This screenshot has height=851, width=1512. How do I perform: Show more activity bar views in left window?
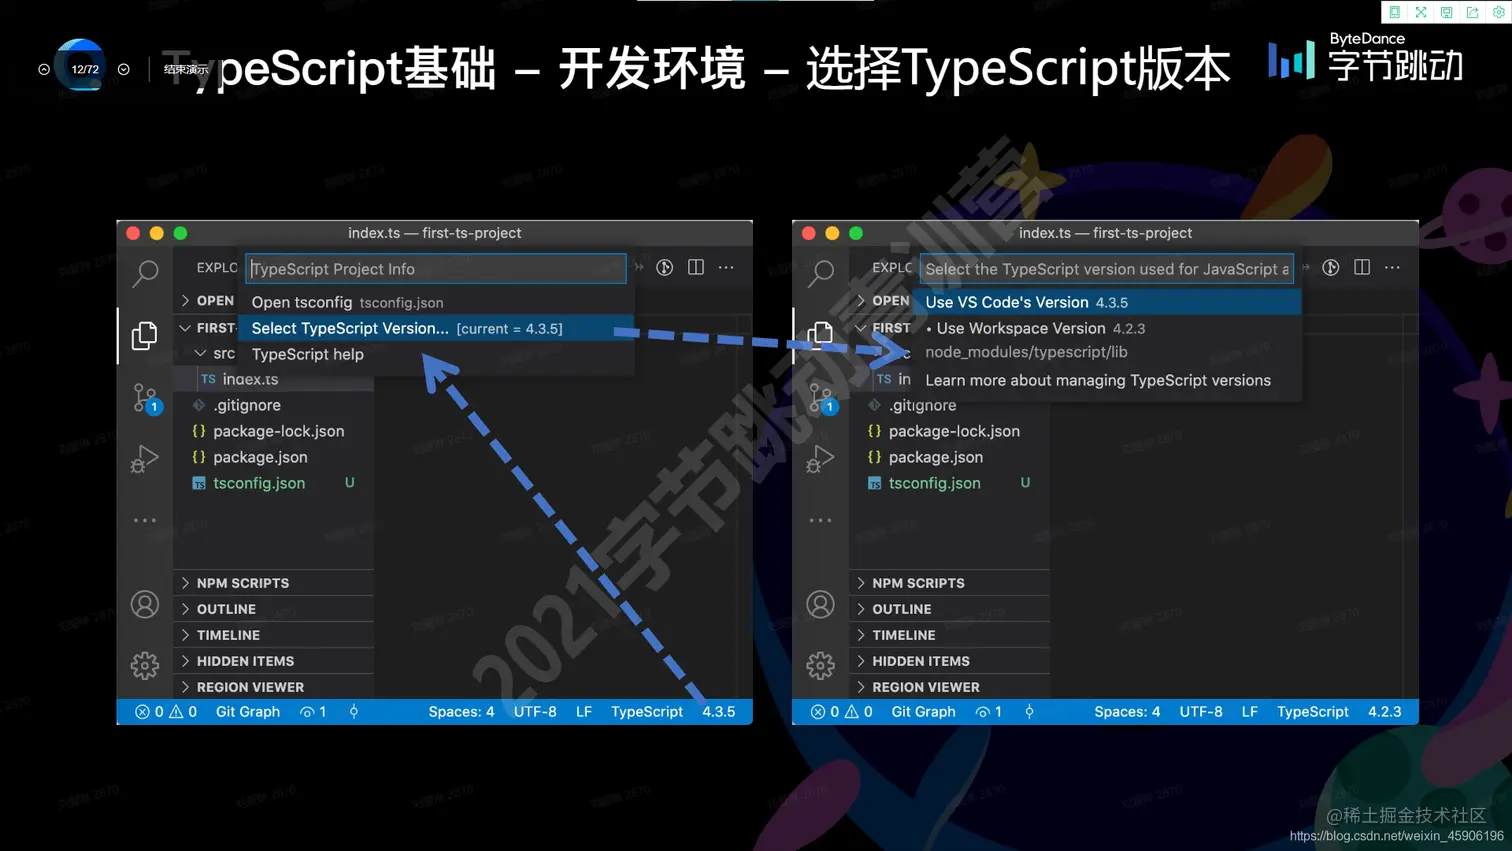pyautogui.click(x=145, y=520)
